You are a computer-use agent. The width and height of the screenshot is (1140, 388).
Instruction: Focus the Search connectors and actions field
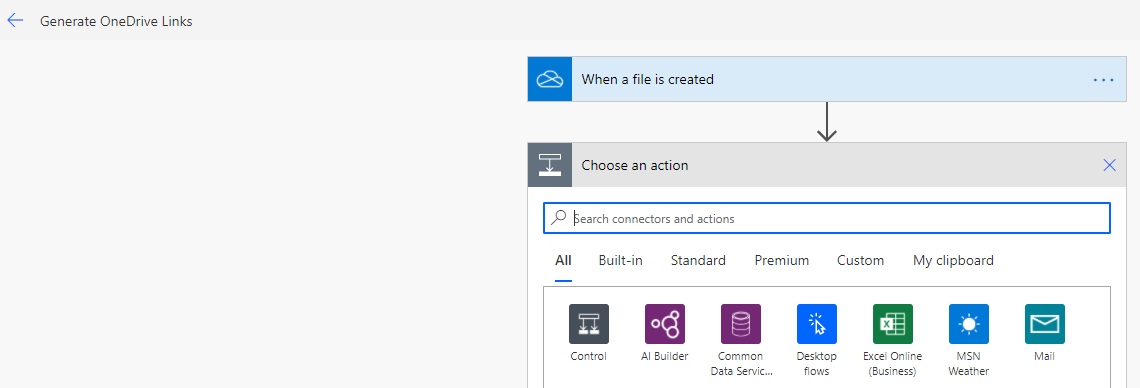pyautogui.click(x=827, y=218)
